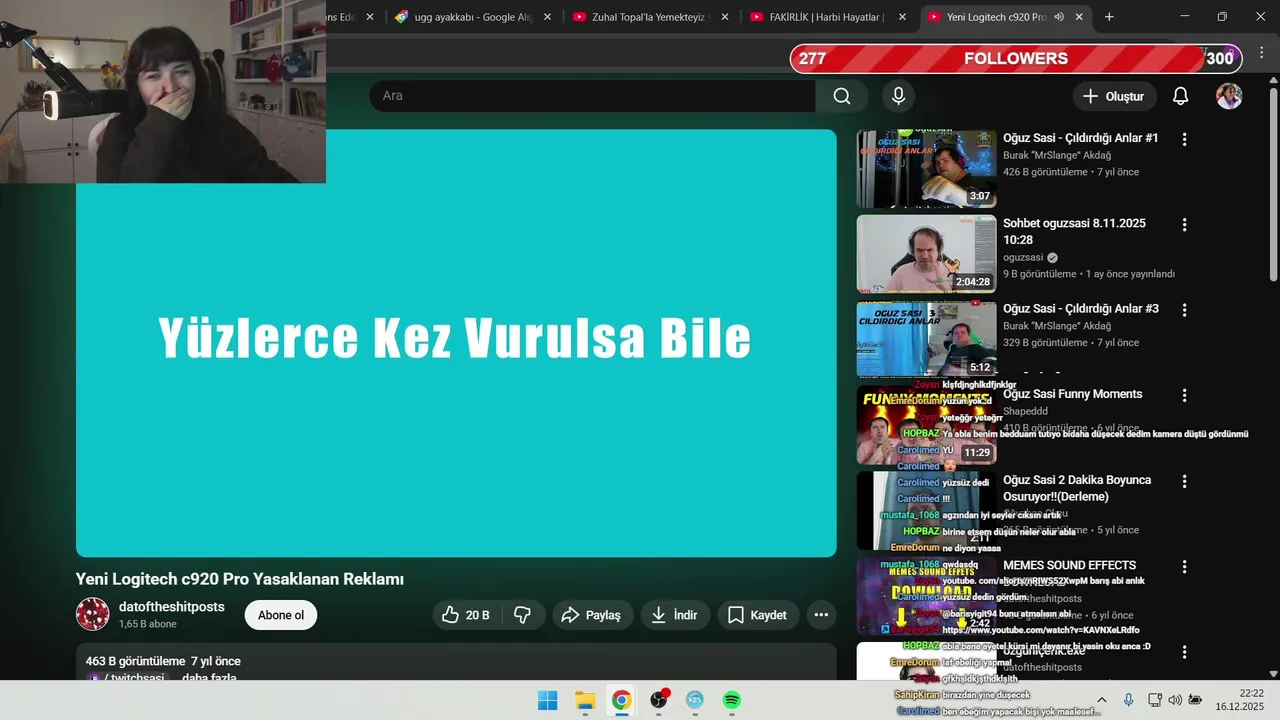Switch to Zuhal Topal'la Yemekteyiz tab

click(652, 17)
